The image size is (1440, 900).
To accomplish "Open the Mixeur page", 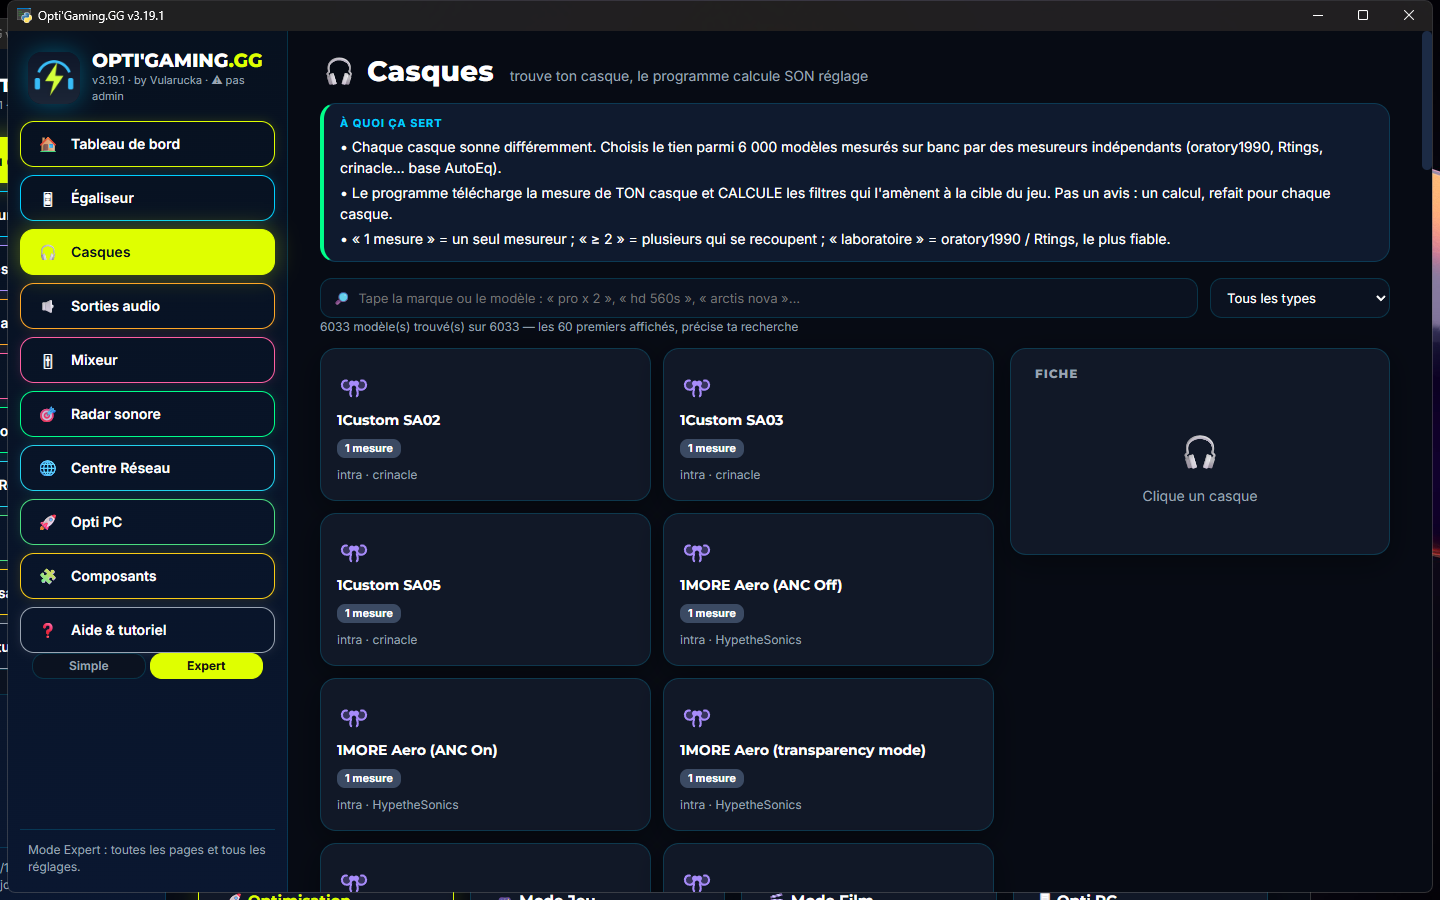I will [147, 360].
